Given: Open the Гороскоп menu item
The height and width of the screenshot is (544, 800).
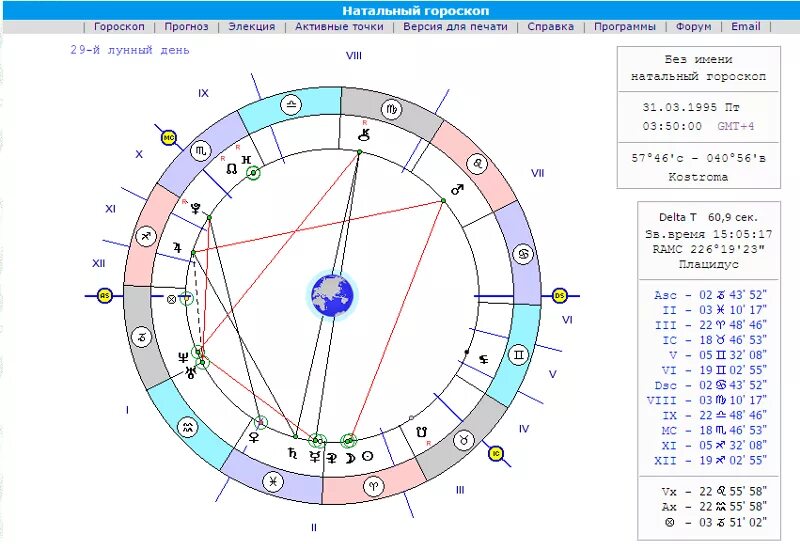Looking at the screenshot, I should tap(119, 27).
